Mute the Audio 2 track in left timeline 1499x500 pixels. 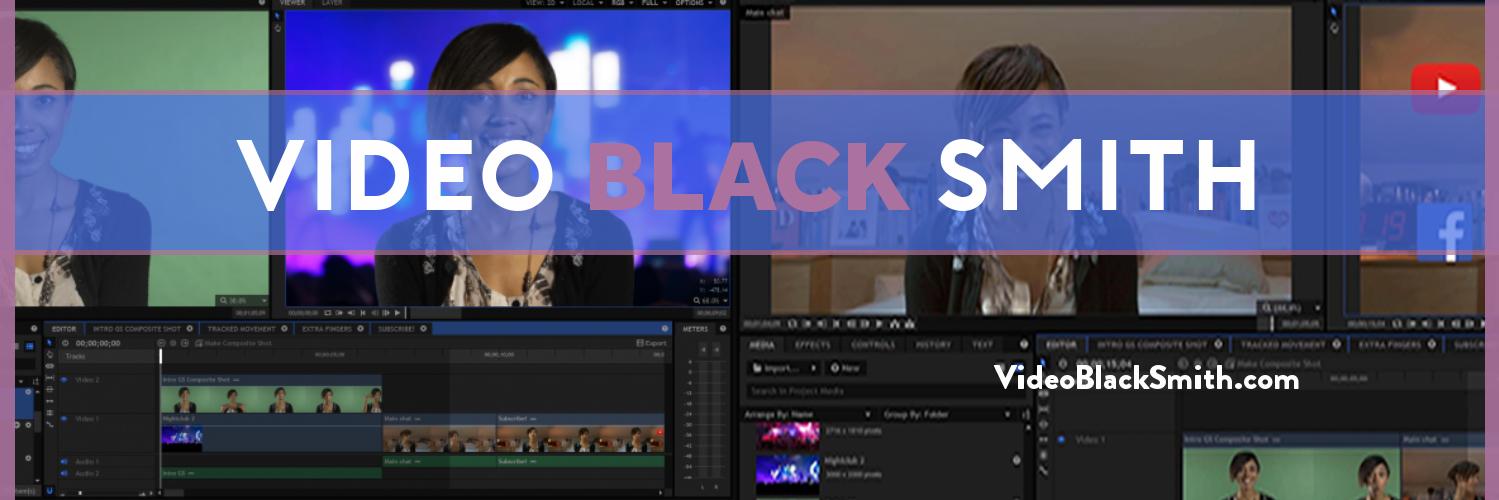(64, 472)
